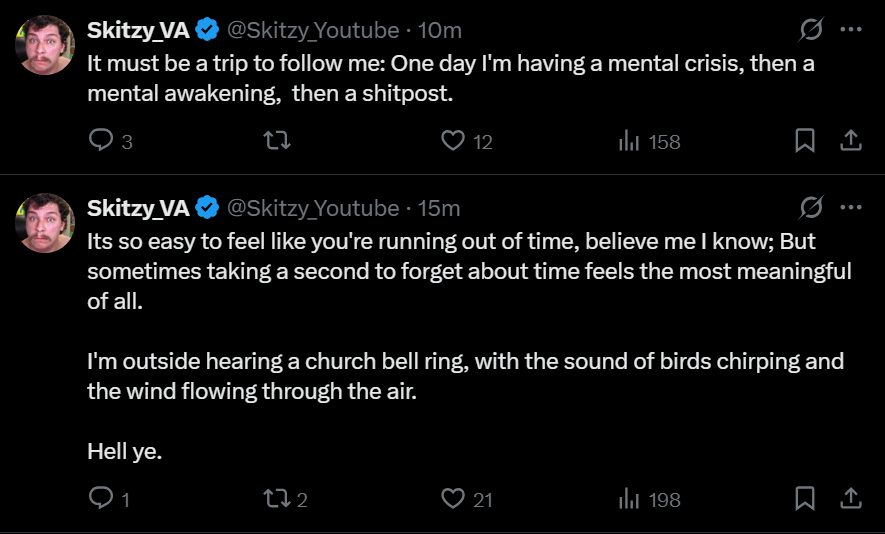View analytics showing 198 views
885x534 pixels.
coord(630,498)
